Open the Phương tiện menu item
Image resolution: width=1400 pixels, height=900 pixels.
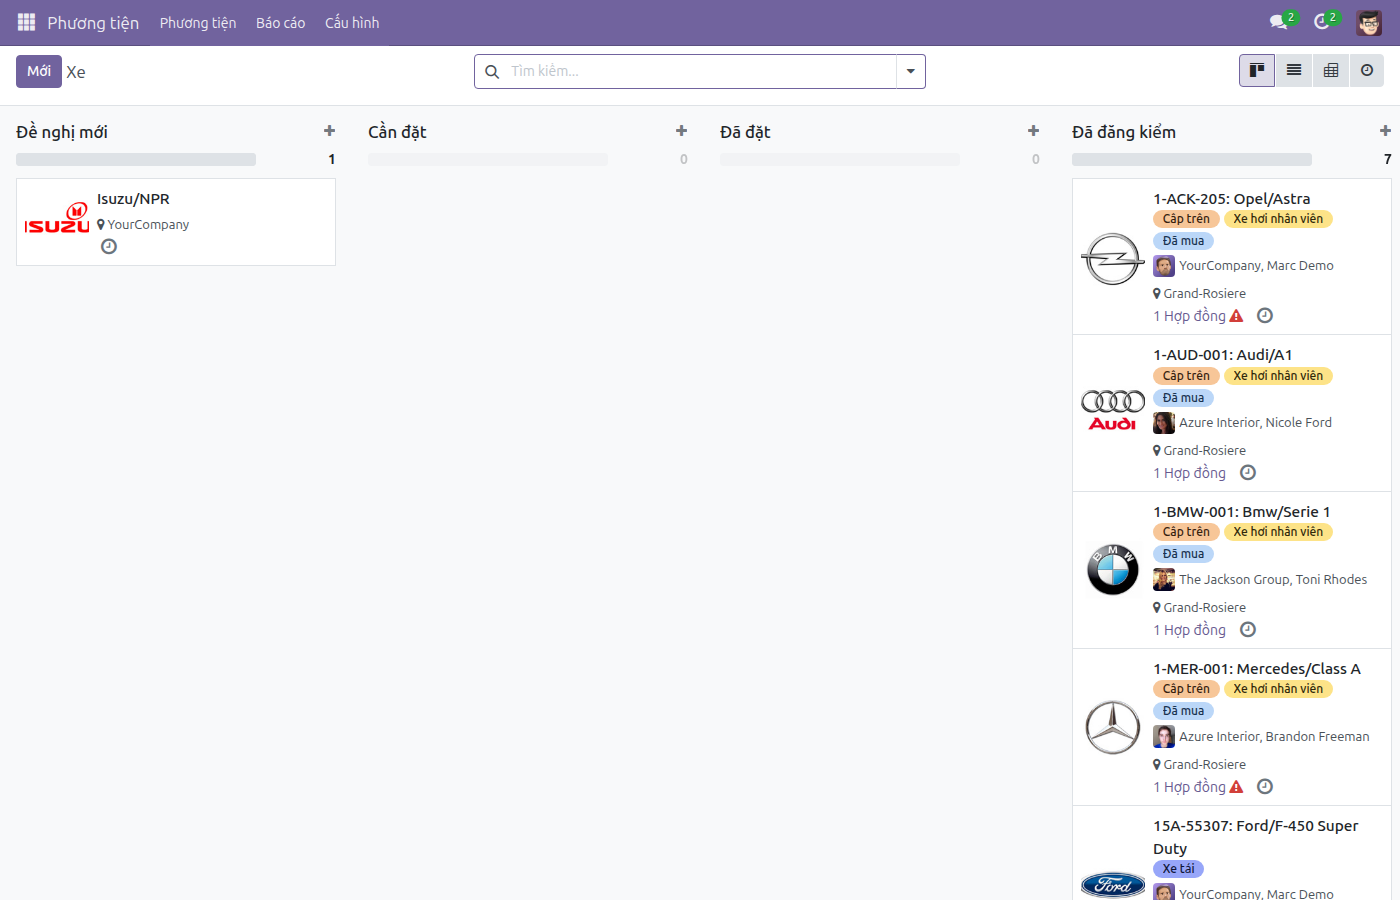tap(198, 22)
